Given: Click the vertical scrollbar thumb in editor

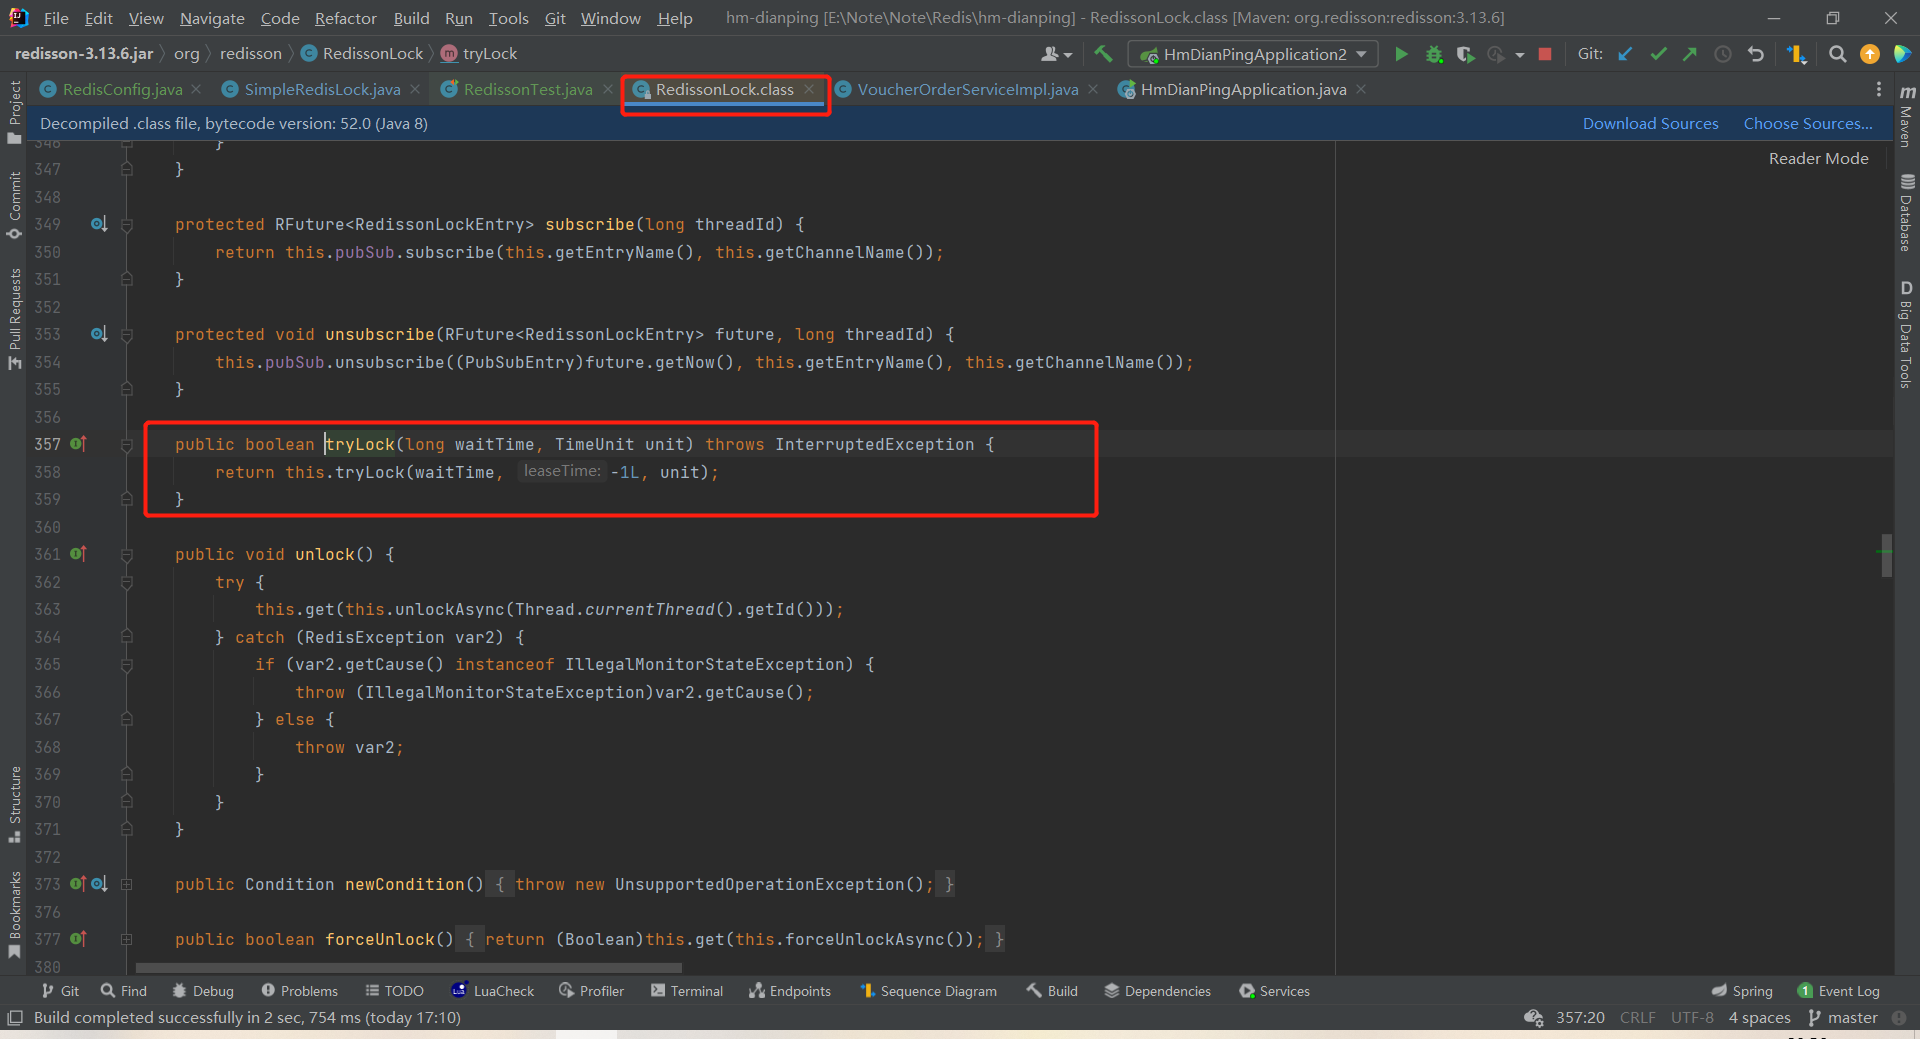Looking at the screenshot, I should pyautogui.click(x=1886, y=555).
